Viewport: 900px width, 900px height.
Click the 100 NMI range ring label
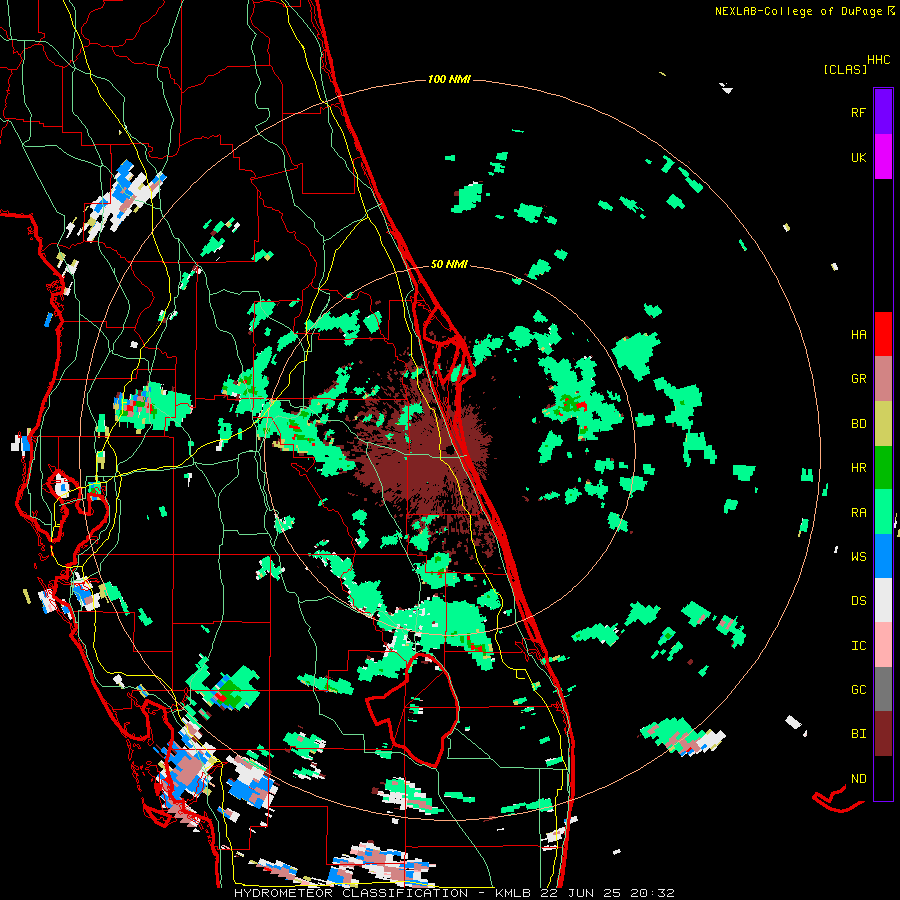(x=449, y=79)
